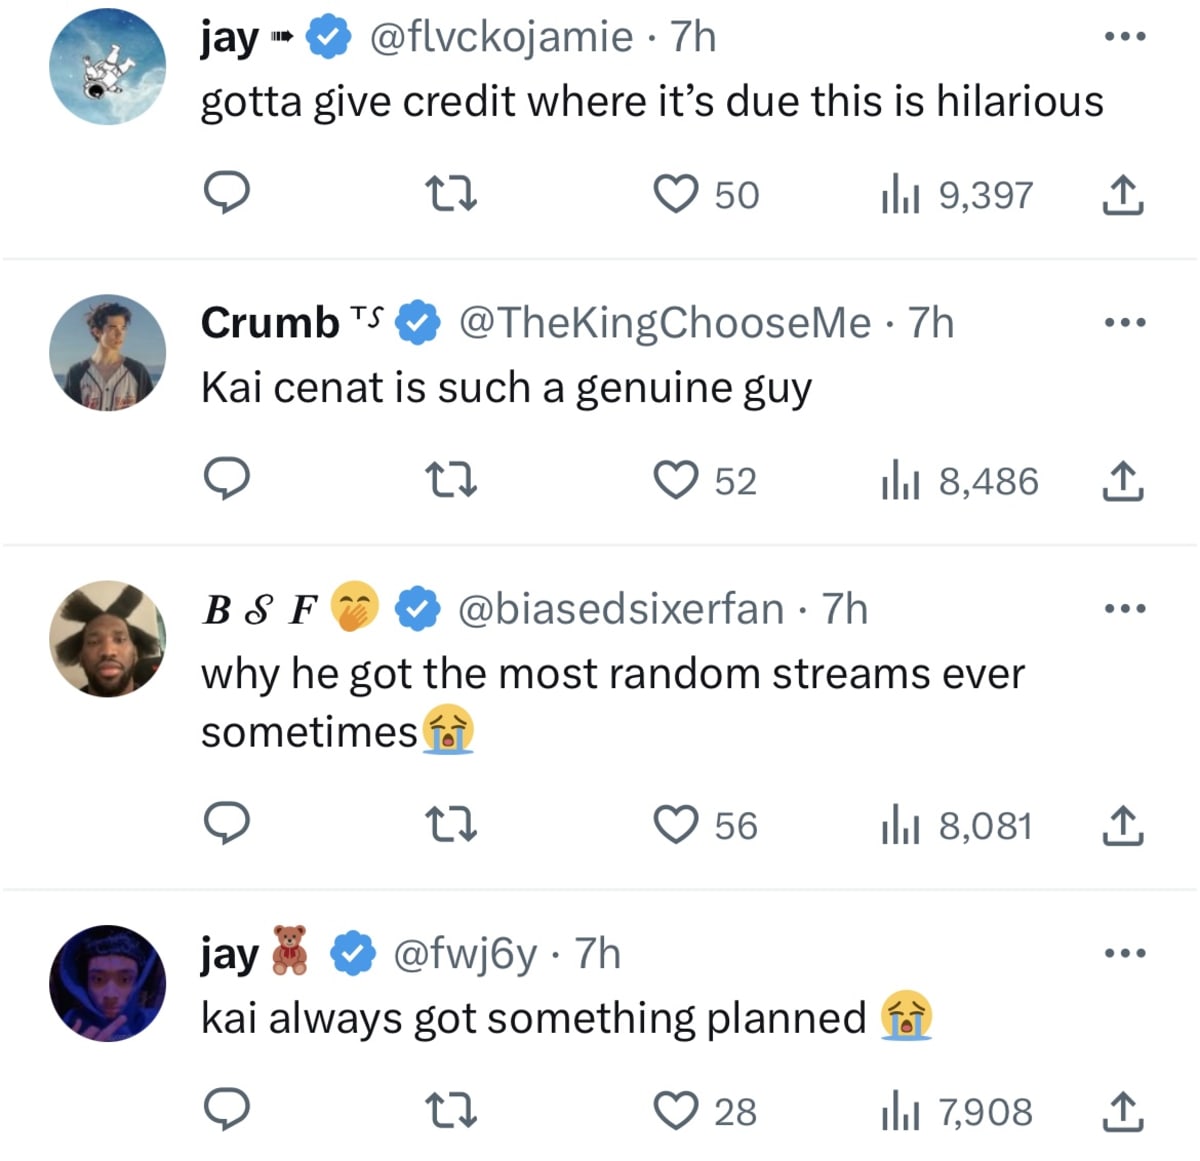Open the options menu on @fwj6y's tweet
This screenshot has height=1161, width=1200.
click(1124, 952)
